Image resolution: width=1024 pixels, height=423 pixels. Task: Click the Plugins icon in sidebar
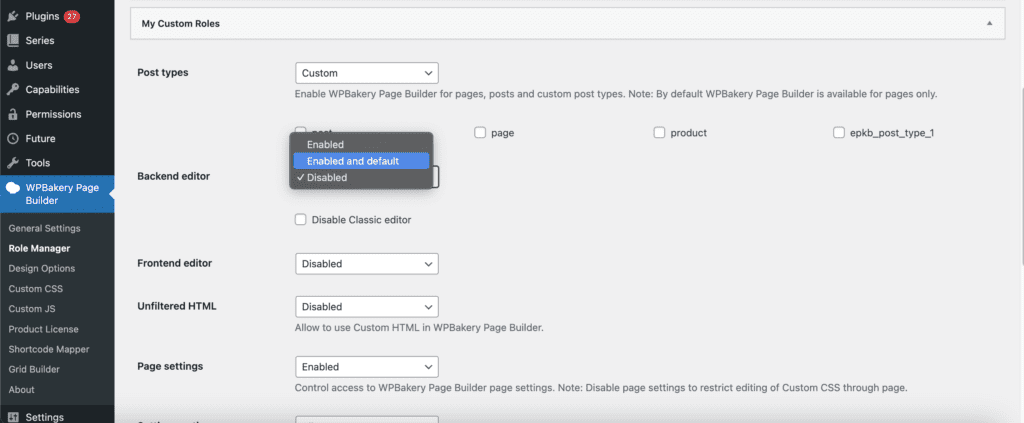(x=12, y=16)
